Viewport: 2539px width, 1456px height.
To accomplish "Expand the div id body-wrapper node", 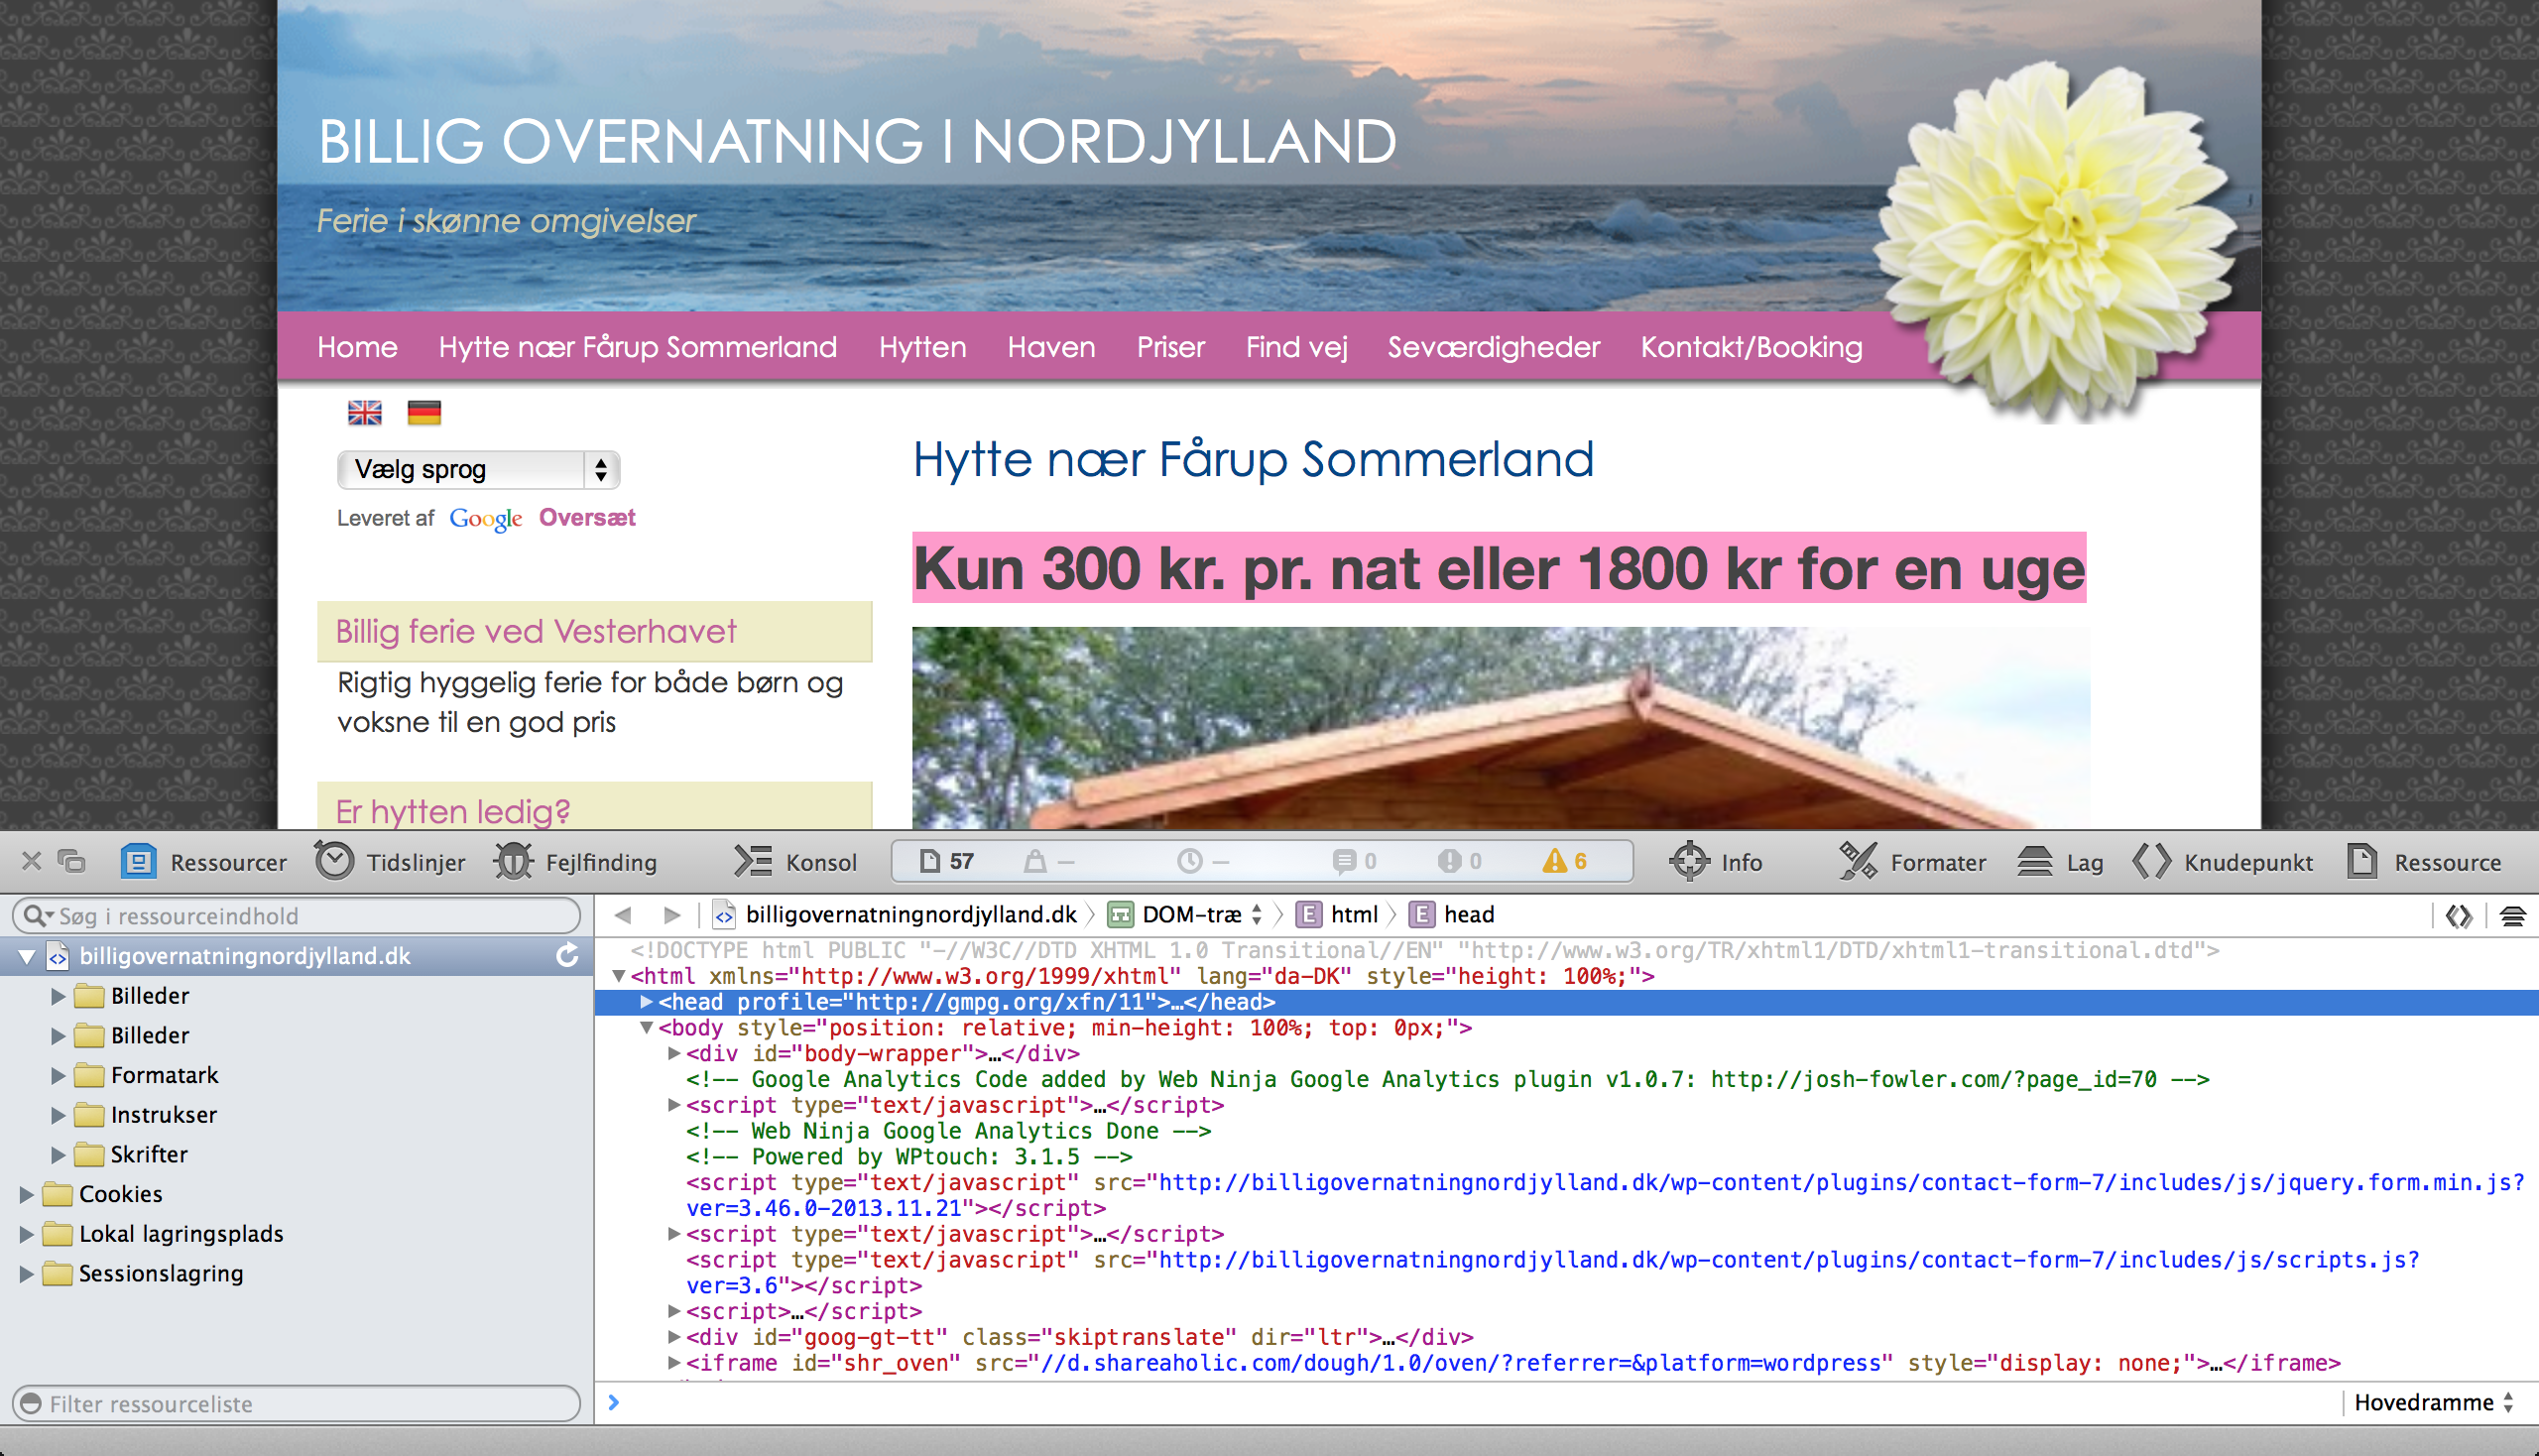I will click(x=674, y=1053).
